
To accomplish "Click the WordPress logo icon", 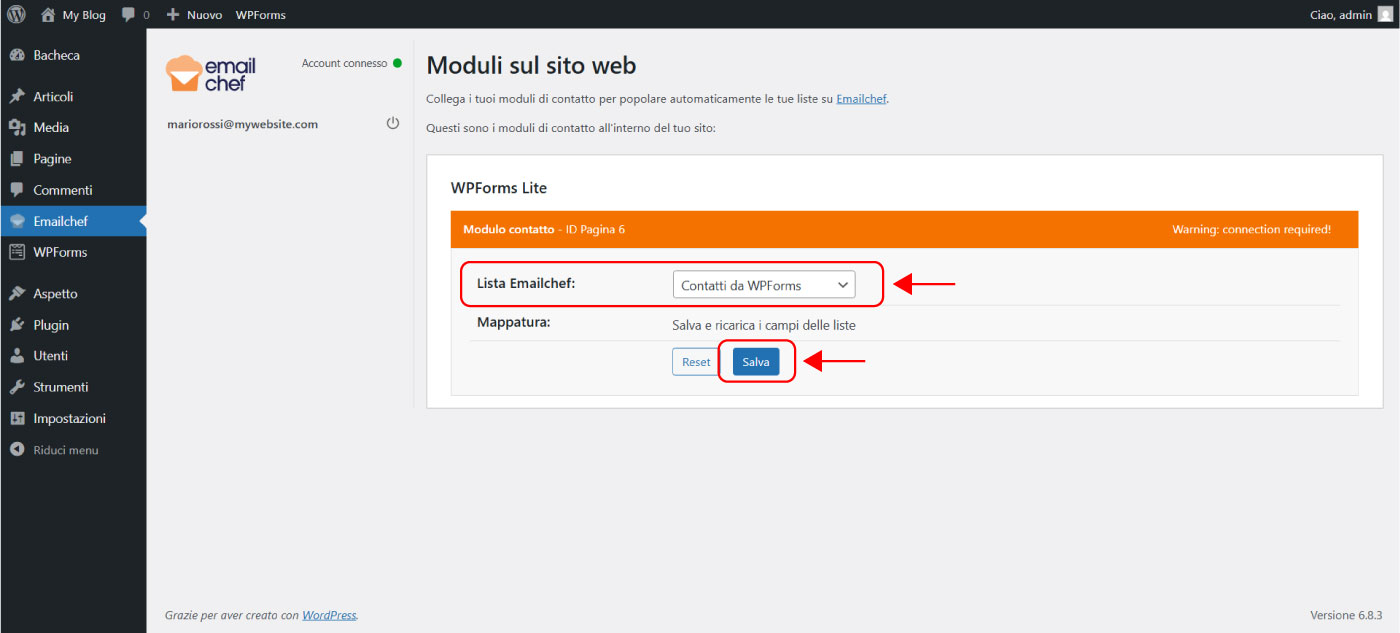I will [x=16, y=15].
